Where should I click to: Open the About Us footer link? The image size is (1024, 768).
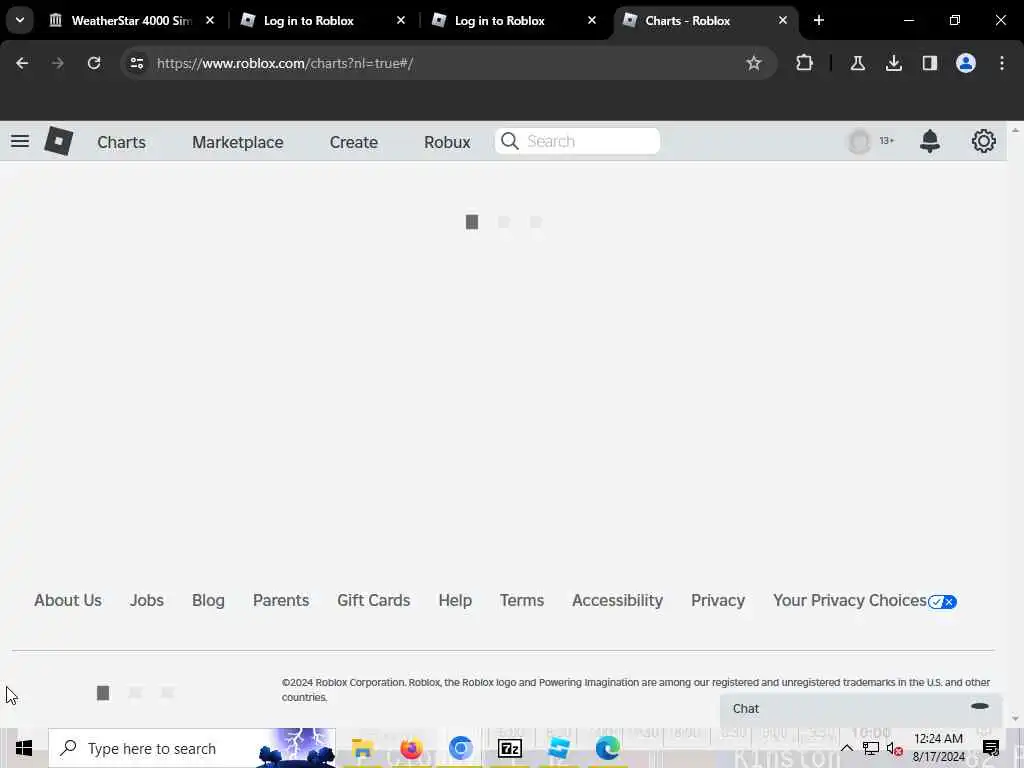[68, 600]
